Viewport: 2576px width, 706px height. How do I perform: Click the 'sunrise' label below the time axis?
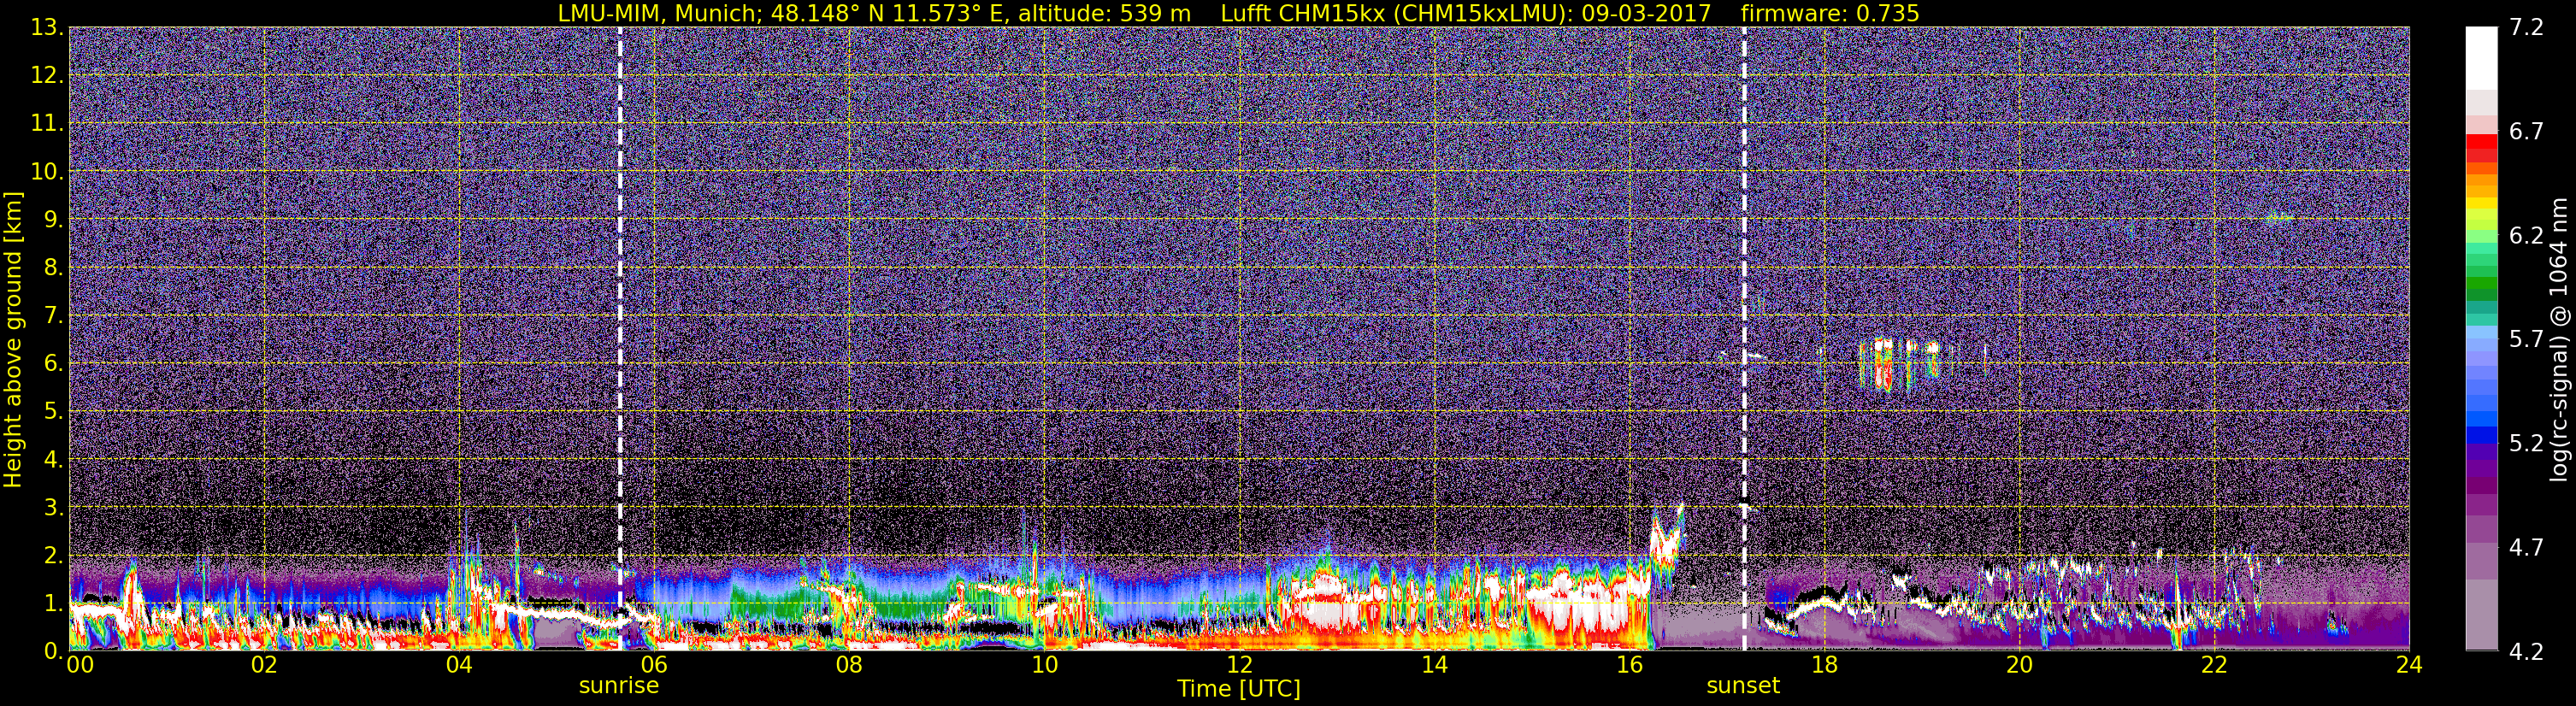(x=619, y=686)
